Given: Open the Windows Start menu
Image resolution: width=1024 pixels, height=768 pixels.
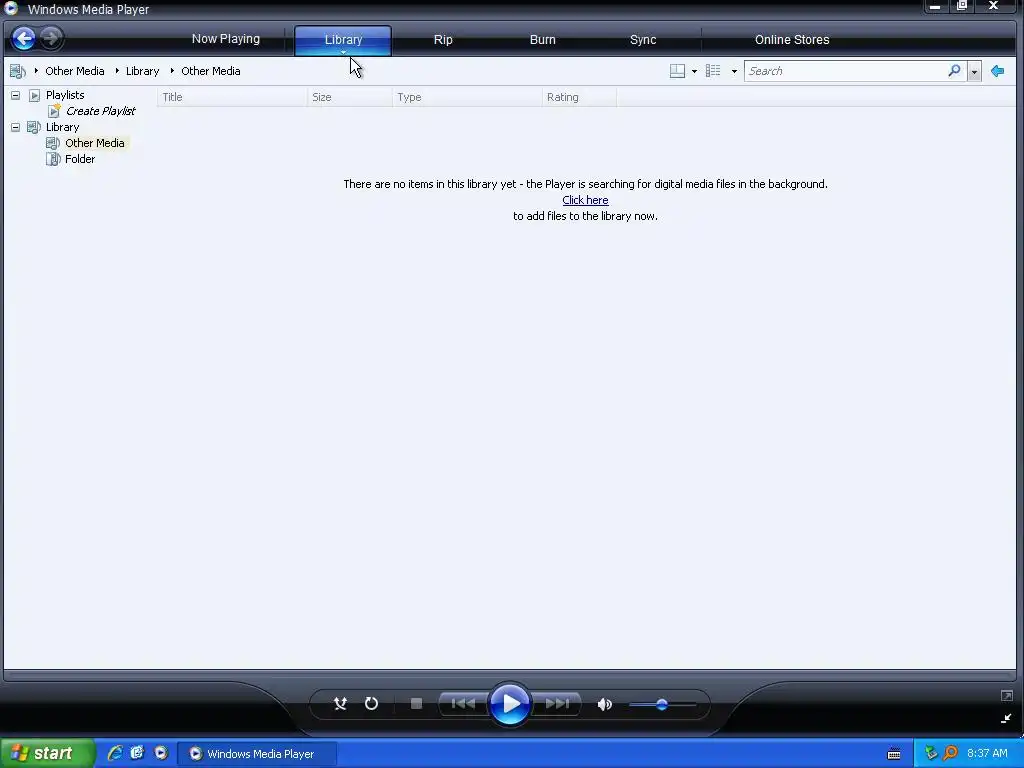Looking at the screenshot, I should pos(47,754).
